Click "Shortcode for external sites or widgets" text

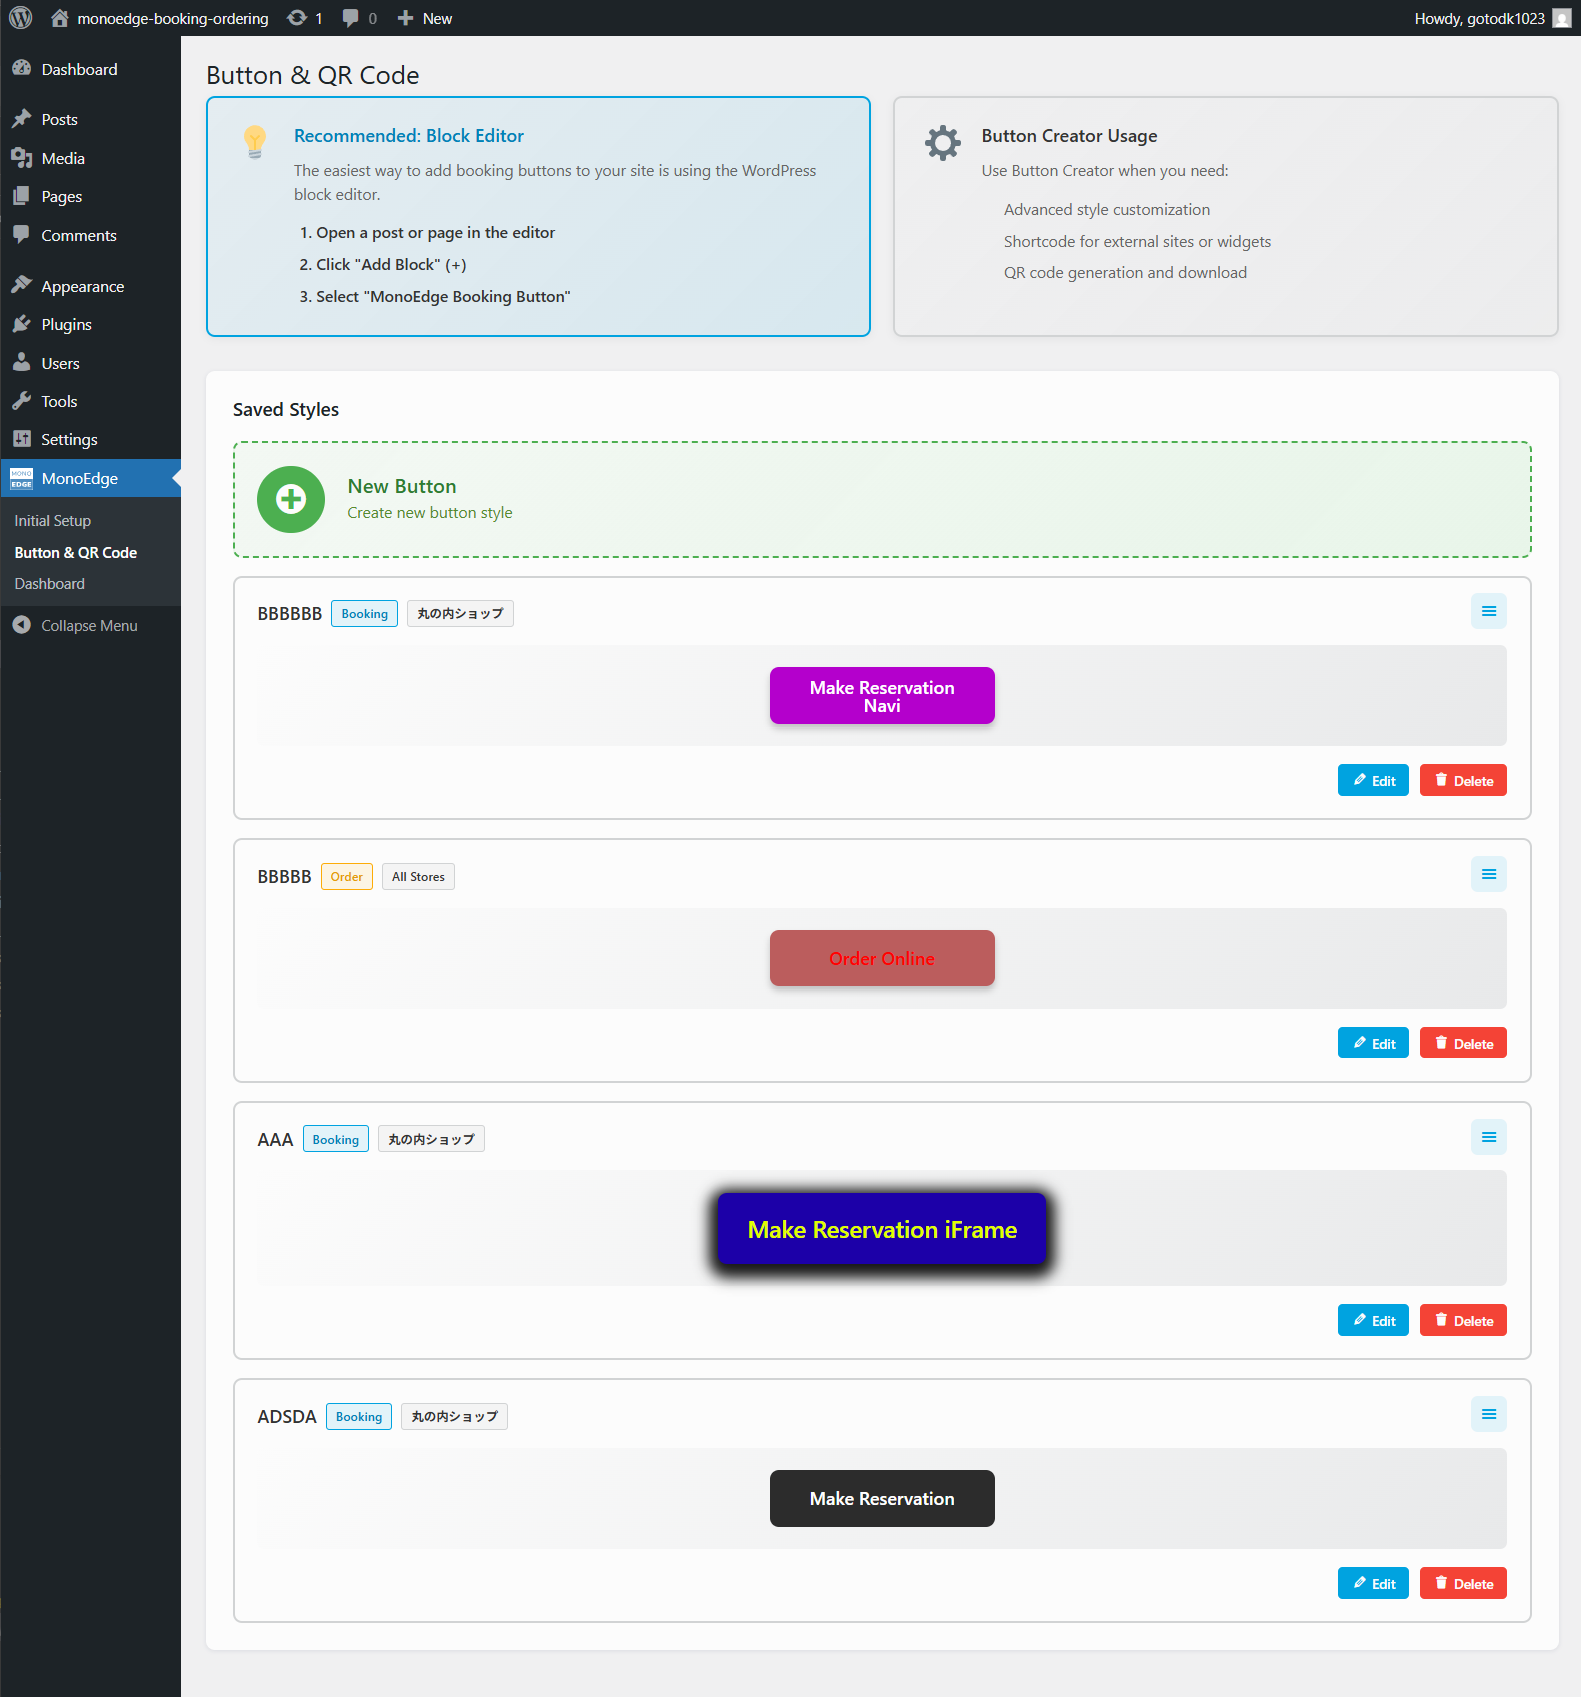(1137, 241)
